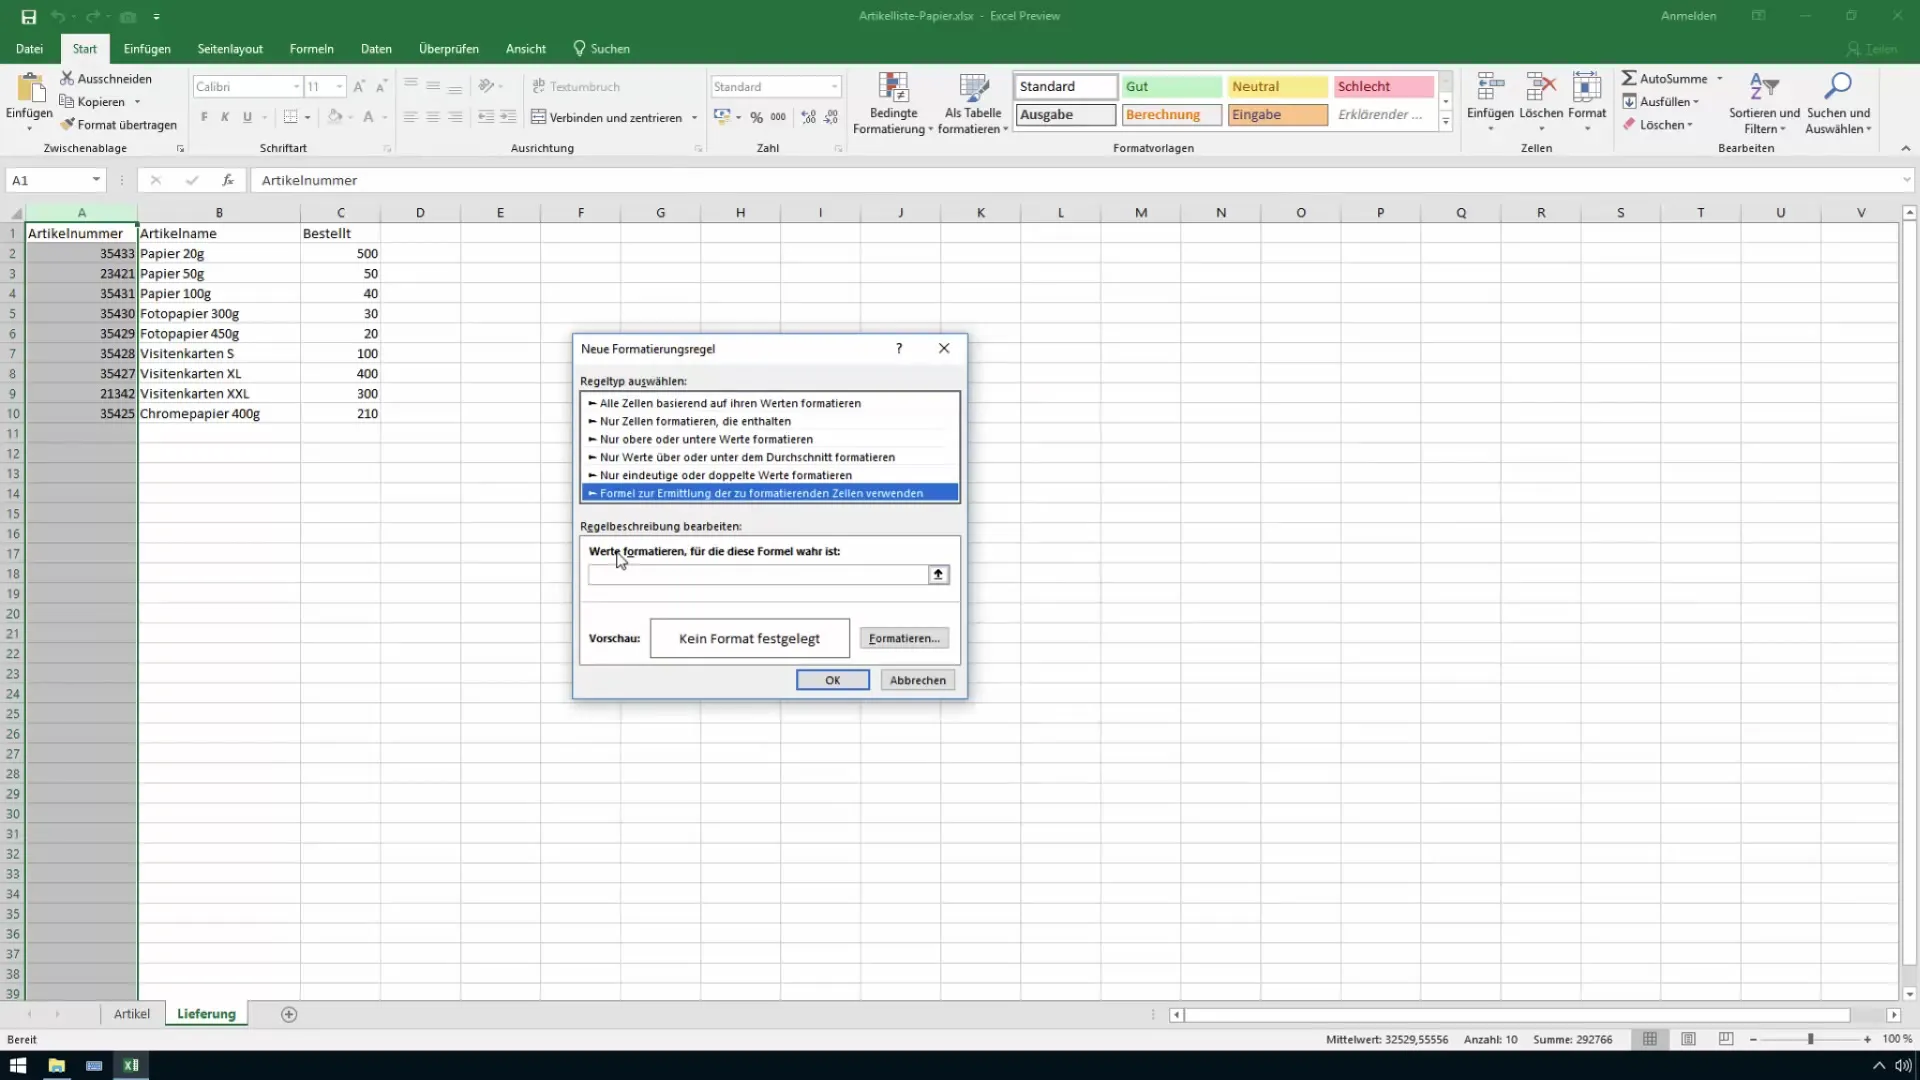Align text right icon
The image size is (1920, 1080).
click(455, 117)
